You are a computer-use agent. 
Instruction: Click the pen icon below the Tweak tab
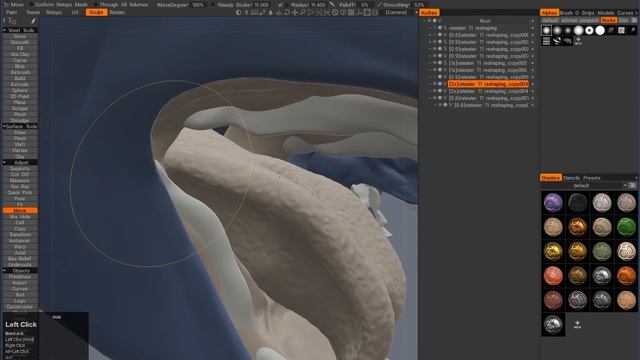pos(33,21)
